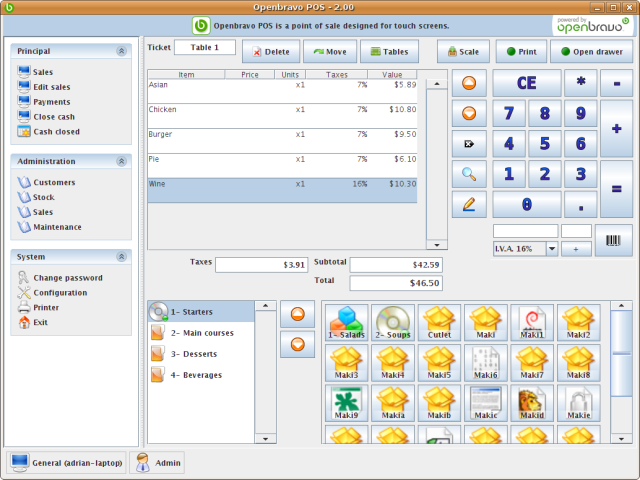The height and width of the screenshot is (480, 640).
Task: Select the Wine ticket line
Action: click(x=282, y=190)
